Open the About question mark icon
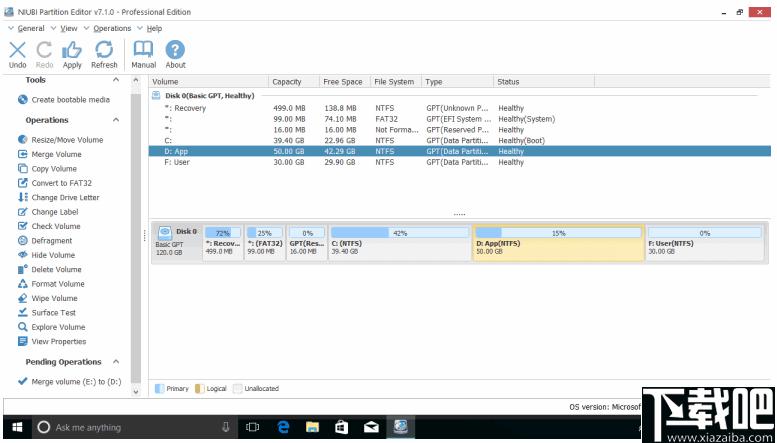 (175, 50)
